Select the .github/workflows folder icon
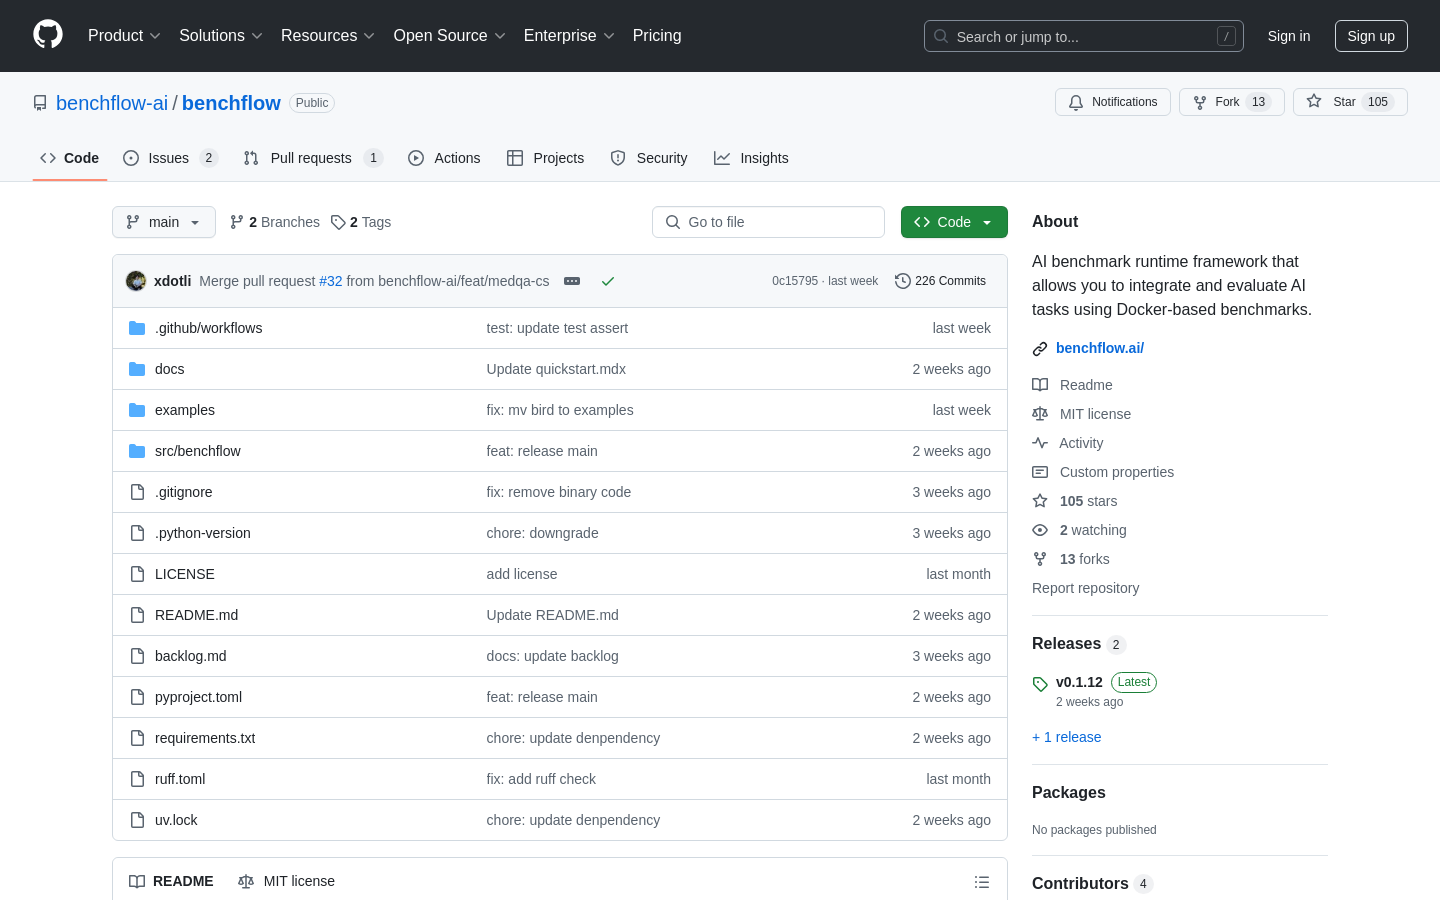Image resolution: width=1440 pixels, height=900 pixels. click(x=137, y=328)
